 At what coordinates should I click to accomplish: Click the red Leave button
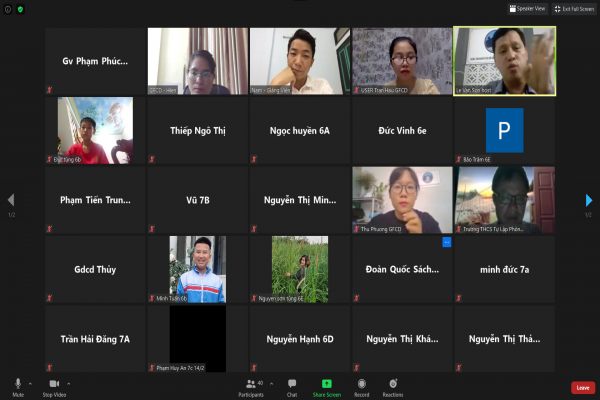click(582, 387)
